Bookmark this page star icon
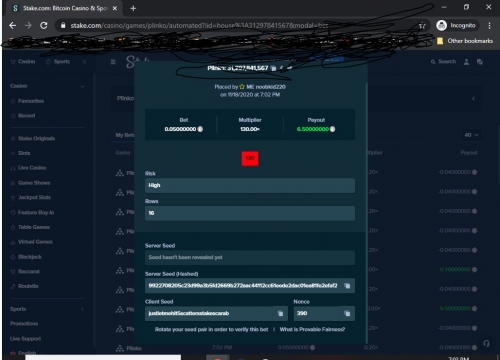 tap(422, 26)
